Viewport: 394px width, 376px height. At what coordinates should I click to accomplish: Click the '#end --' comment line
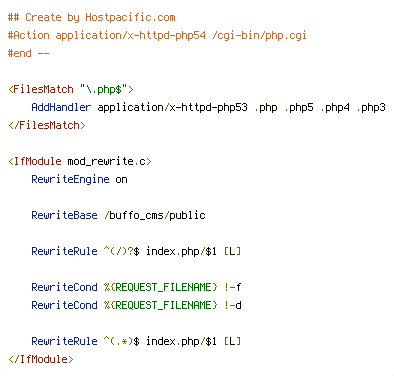coord(29,53)
